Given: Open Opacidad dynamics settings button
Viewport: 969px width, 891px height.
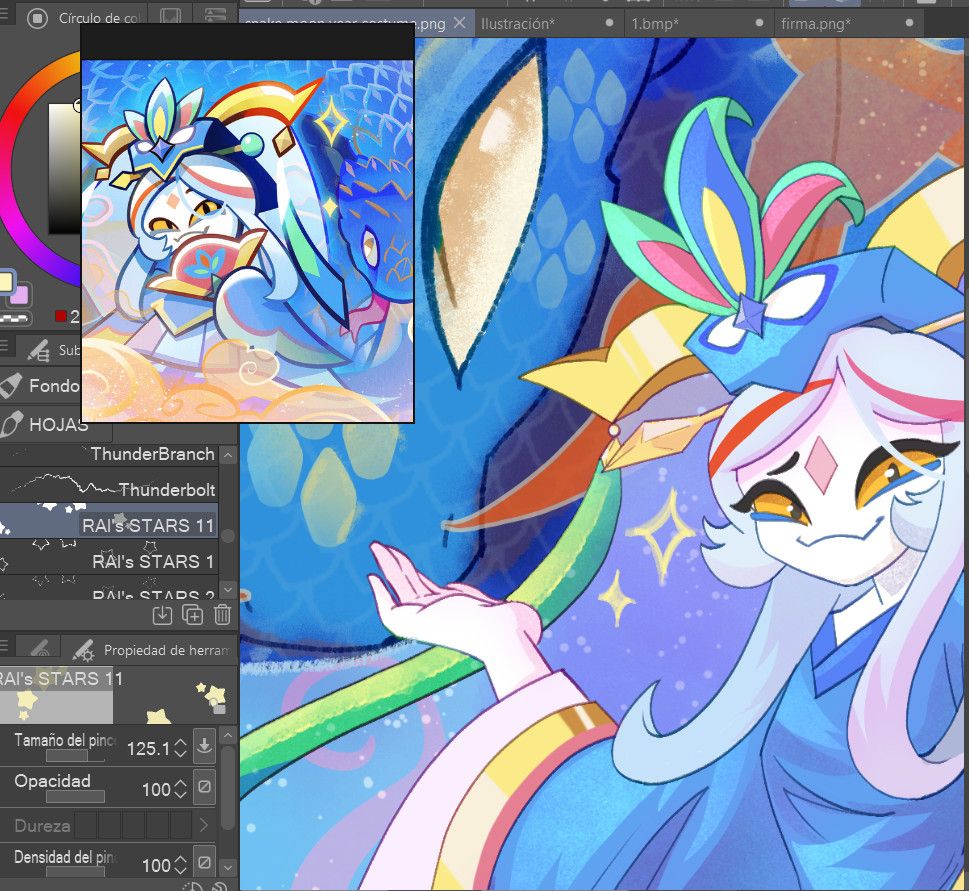Looking at the screenshot, I should 204,787.
